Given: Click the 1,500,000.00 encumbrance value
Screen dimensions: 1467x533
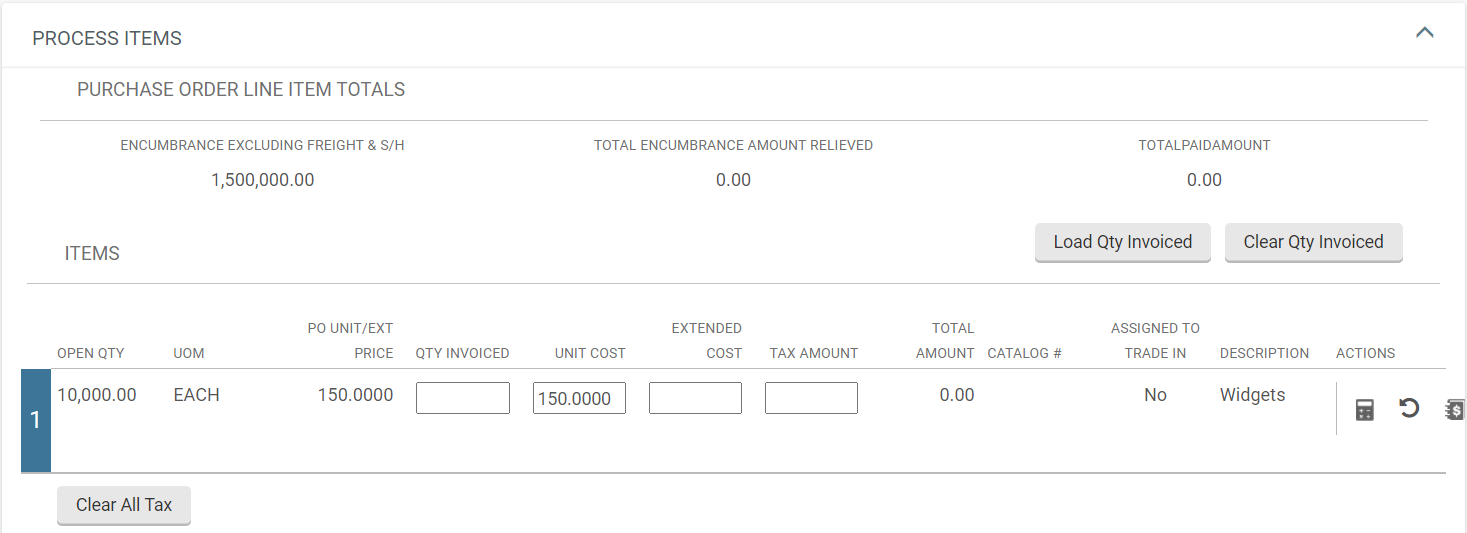Looking at the screenshot, I should 262,180.
